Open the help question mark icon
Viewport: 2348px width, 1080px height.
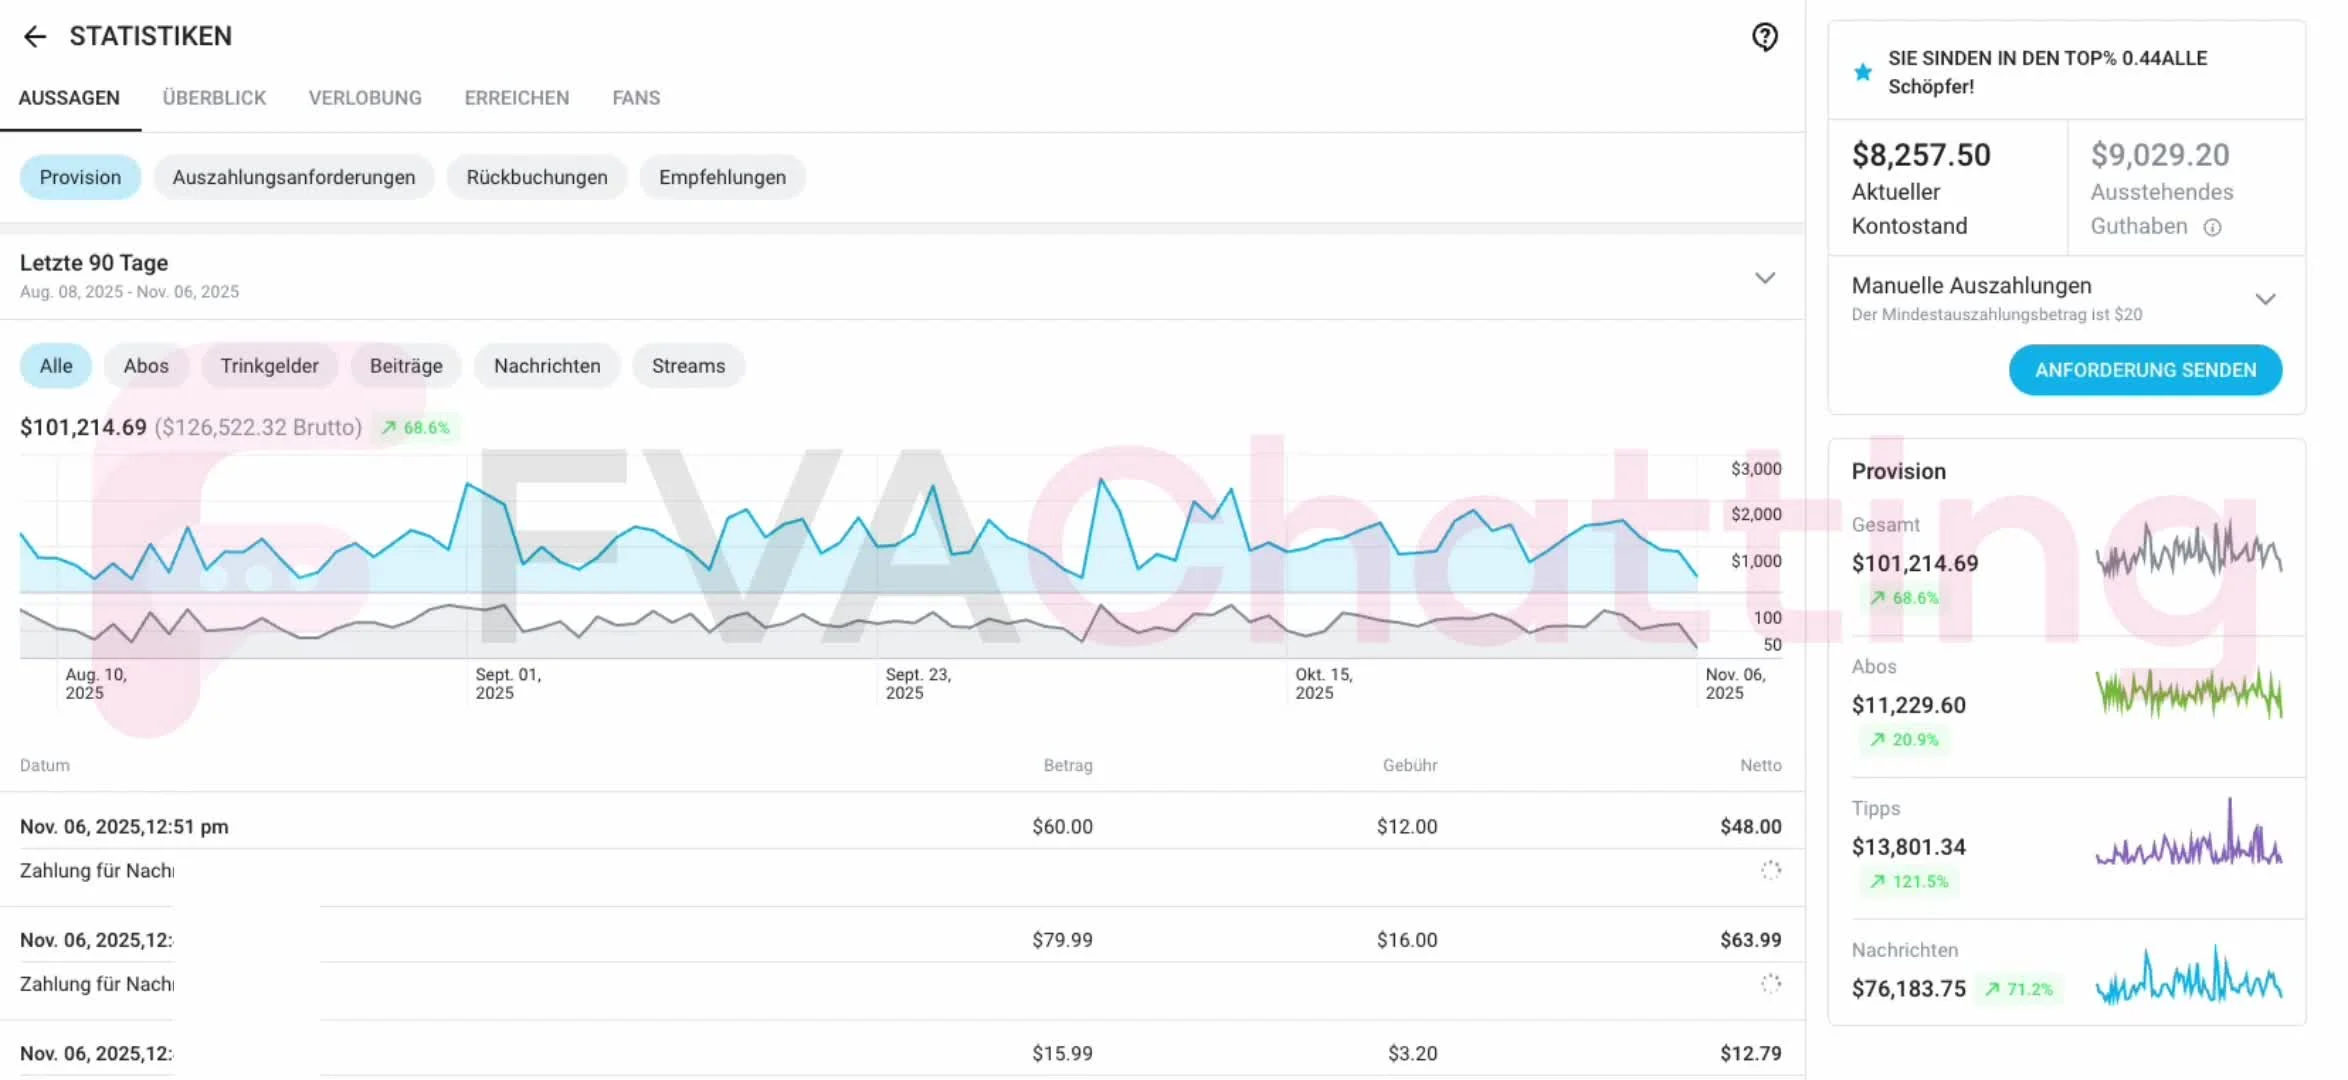[x=1765, y=37]
